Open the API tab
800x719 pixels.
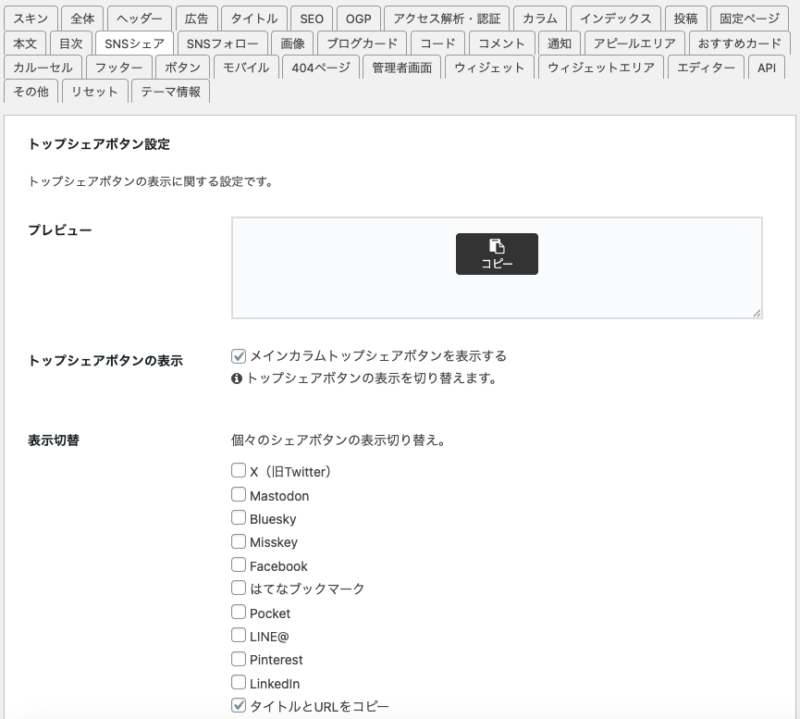[x=766, y=67]
